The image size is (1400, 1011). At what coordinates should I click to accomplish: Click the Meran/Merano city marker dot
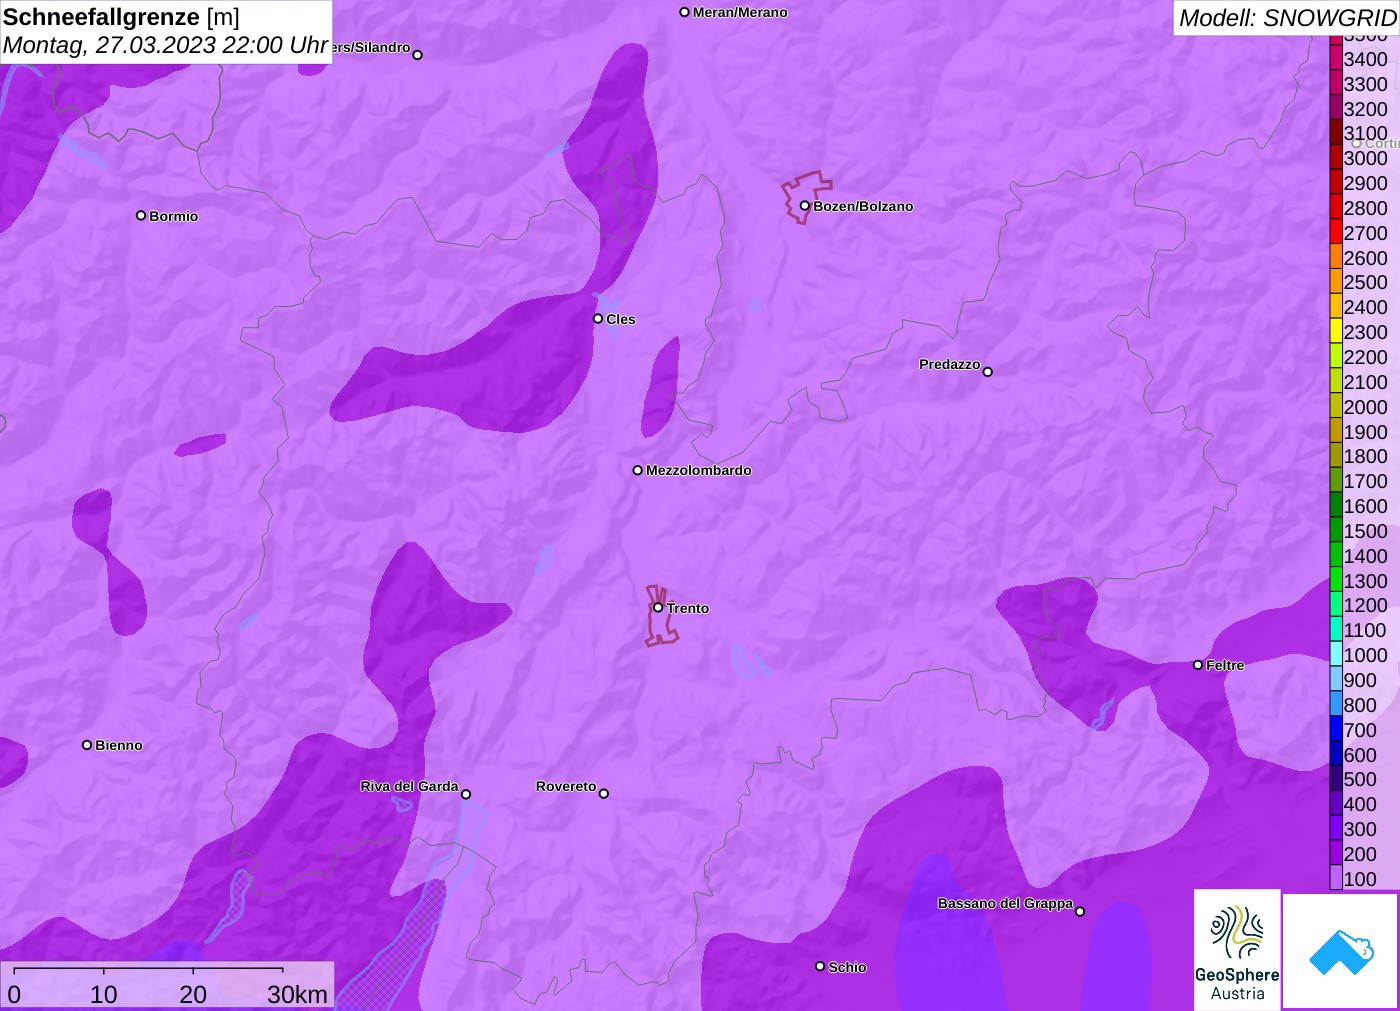(685, 13)
